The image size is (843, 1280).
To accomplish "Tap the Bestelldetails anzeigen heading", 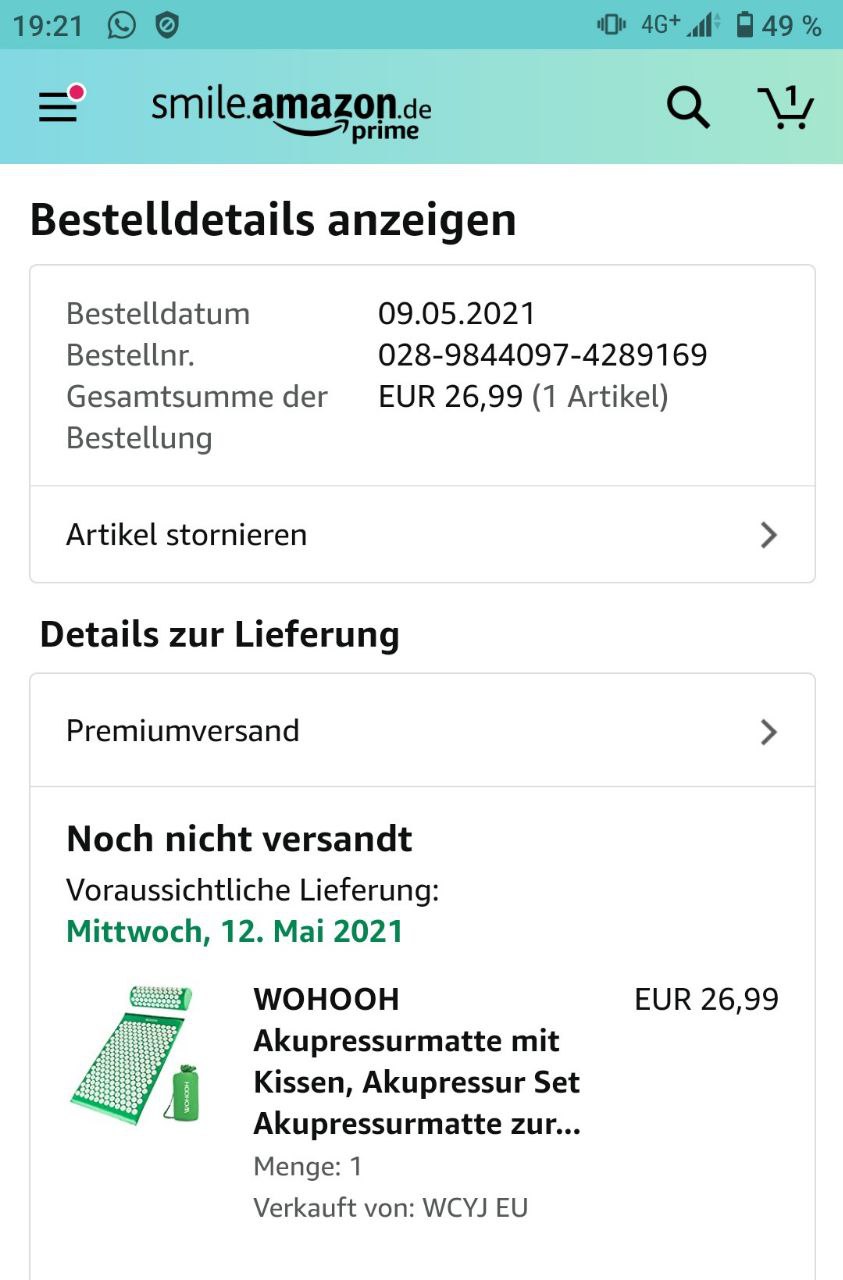I will point(273,220).
